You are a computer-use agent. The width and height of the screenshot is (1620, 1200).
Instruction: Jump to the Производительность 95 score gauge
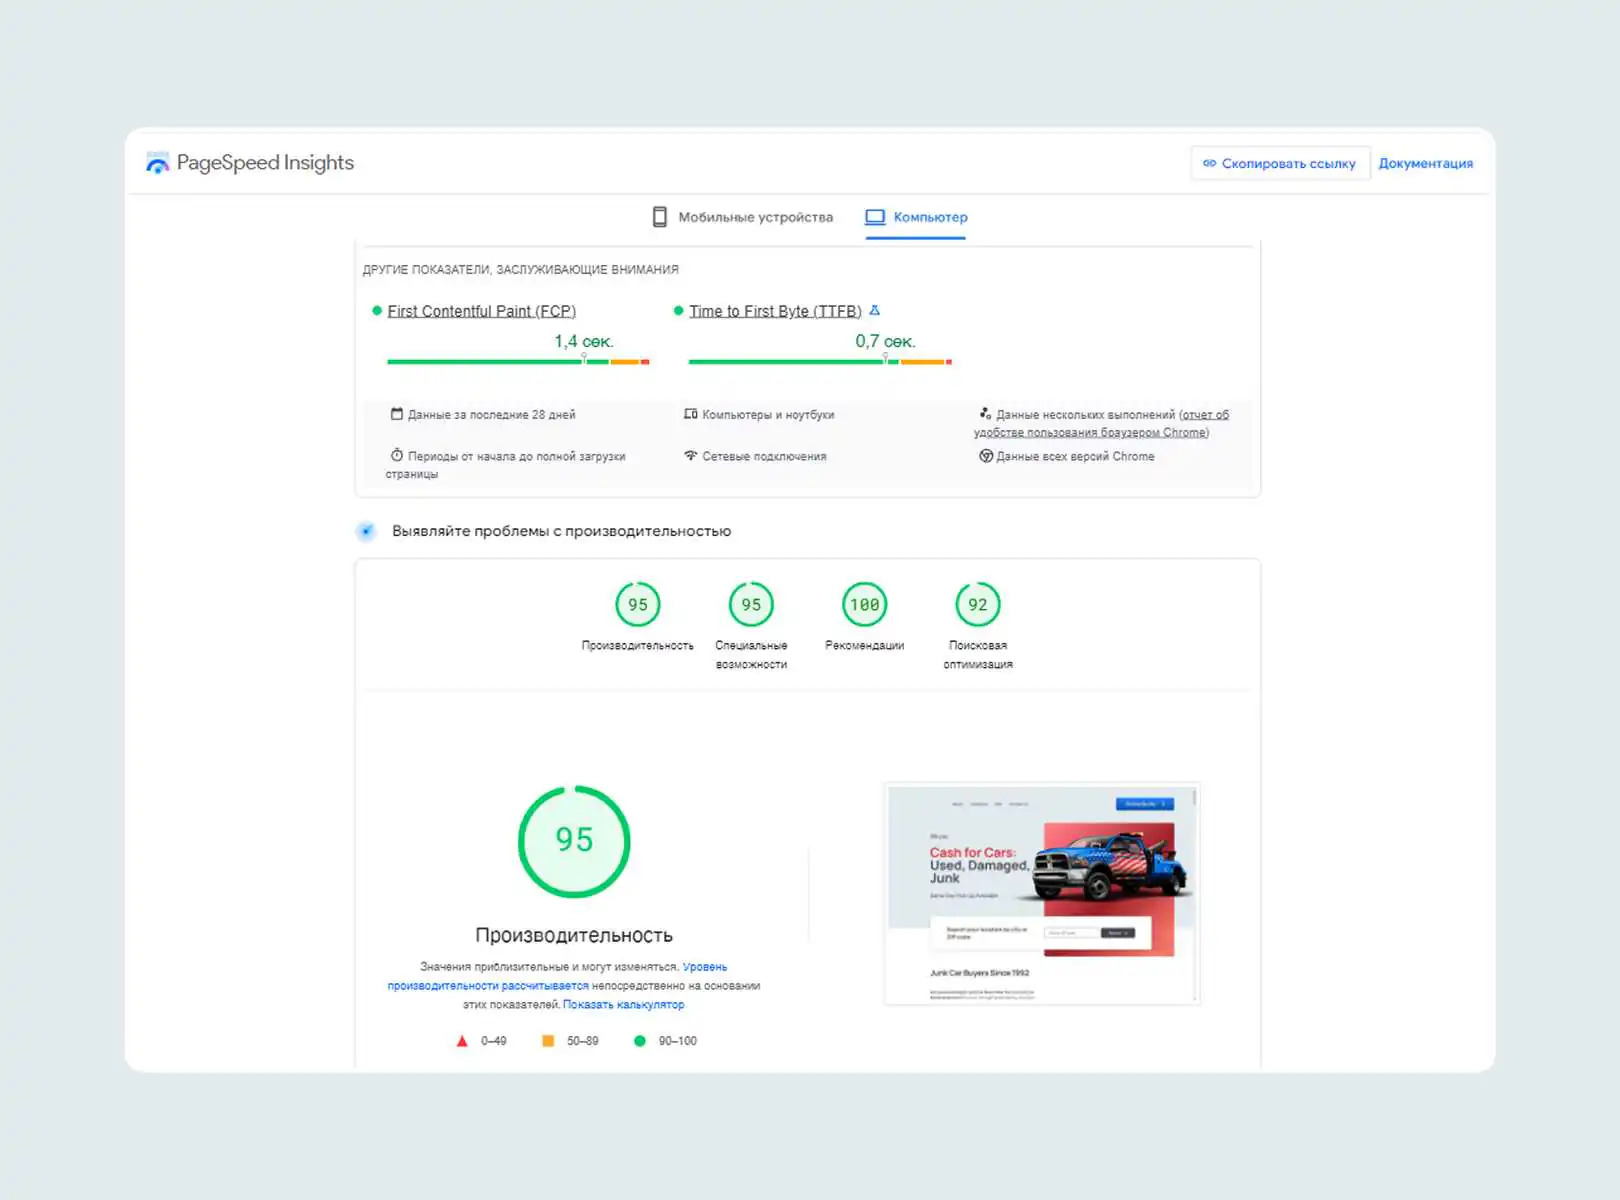click(x=637, y=605)
